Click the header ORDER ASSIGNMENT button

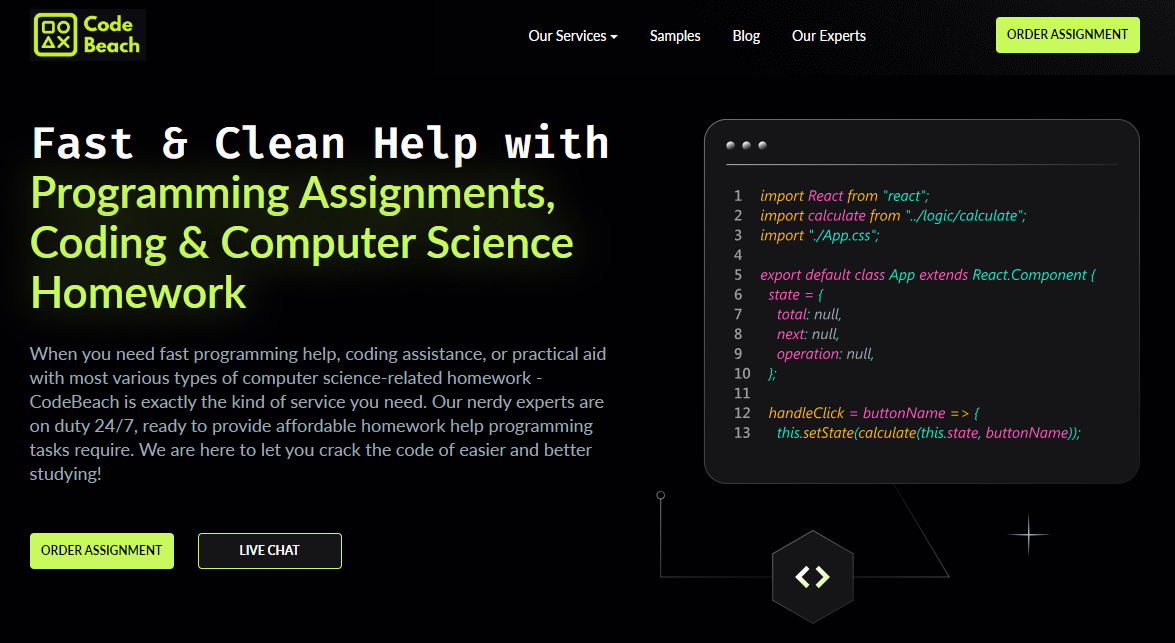click(x=1067, y=35)
